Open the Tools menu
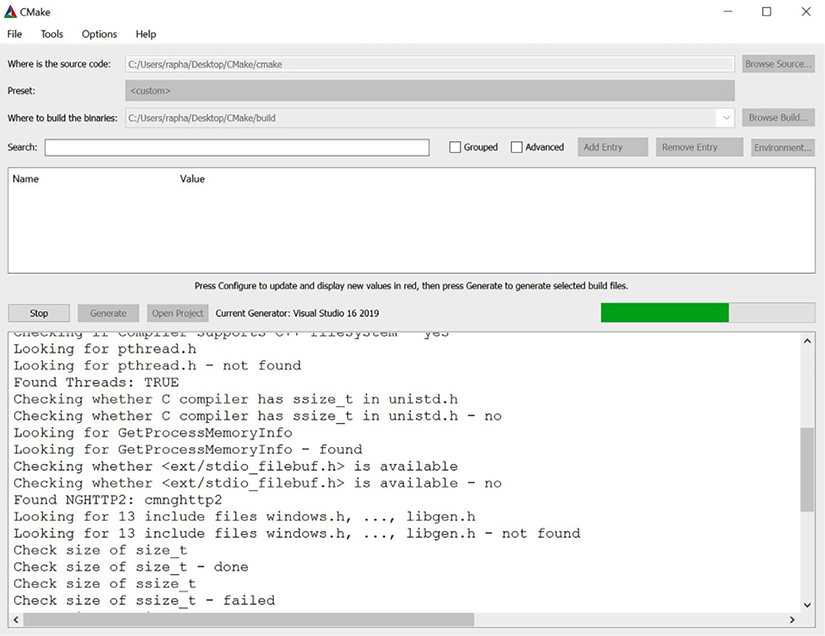The width and height of the screenshot is (825, 636). [52, 34]
